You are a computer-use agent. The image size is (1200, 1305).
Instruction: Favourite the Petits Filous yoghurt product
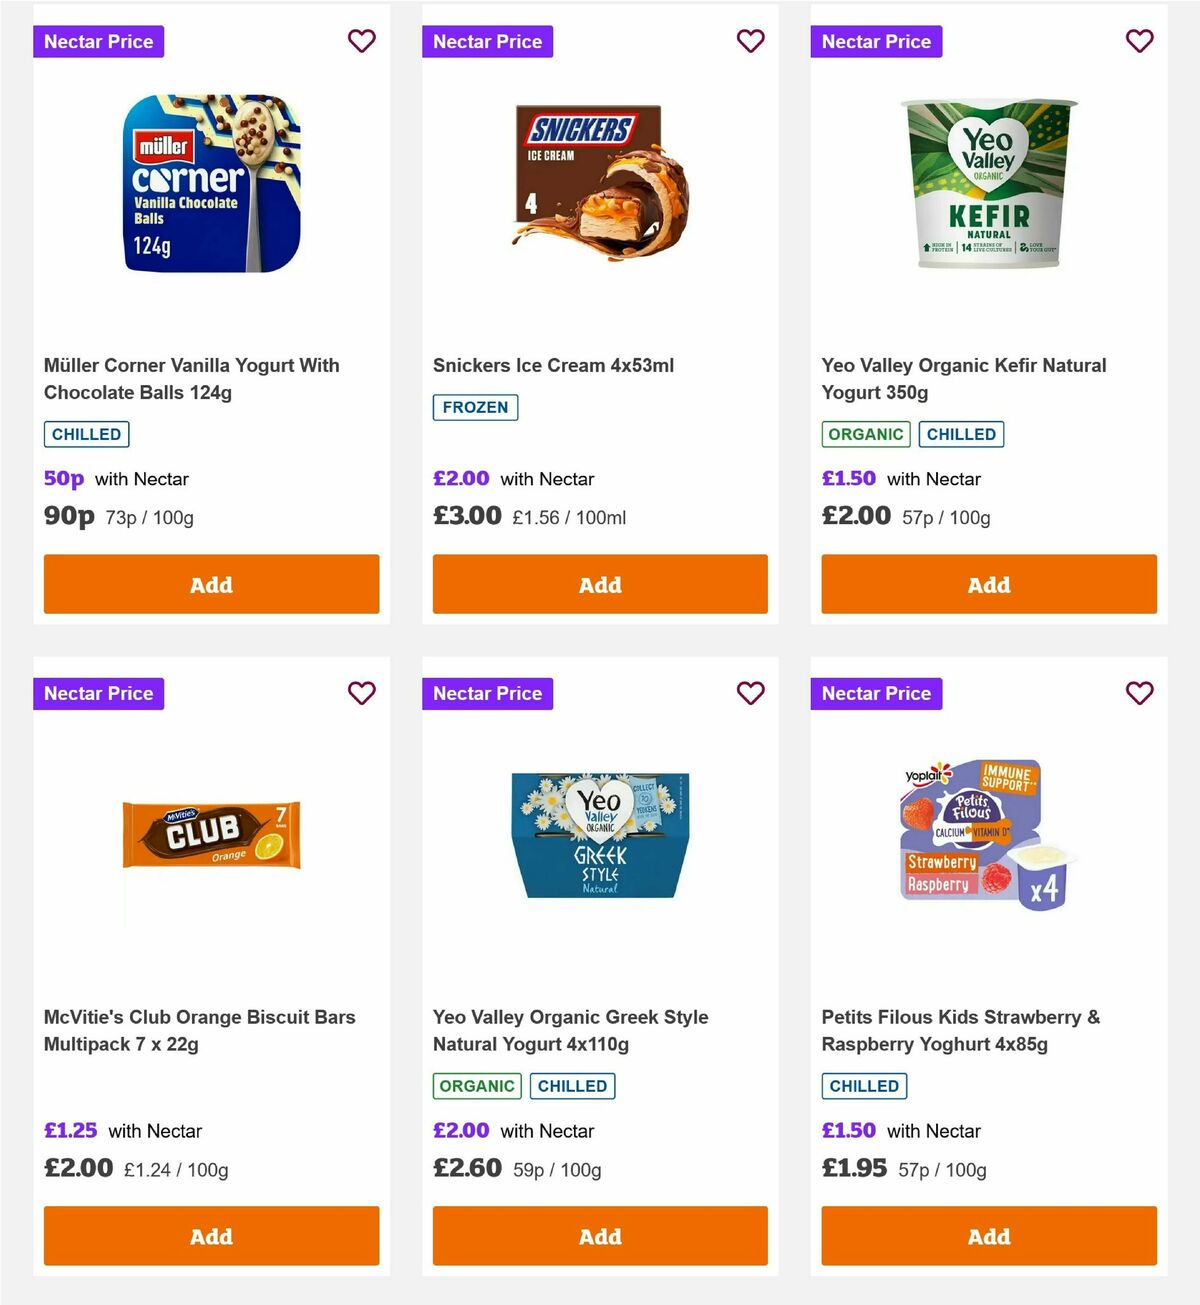pyautogui.click(x=1139, y=693)
